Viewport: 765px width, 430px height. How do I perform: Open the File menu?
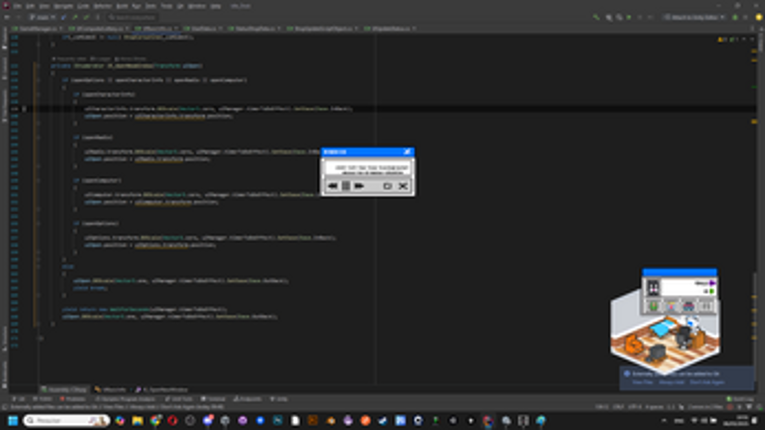[x=18, y=6]
